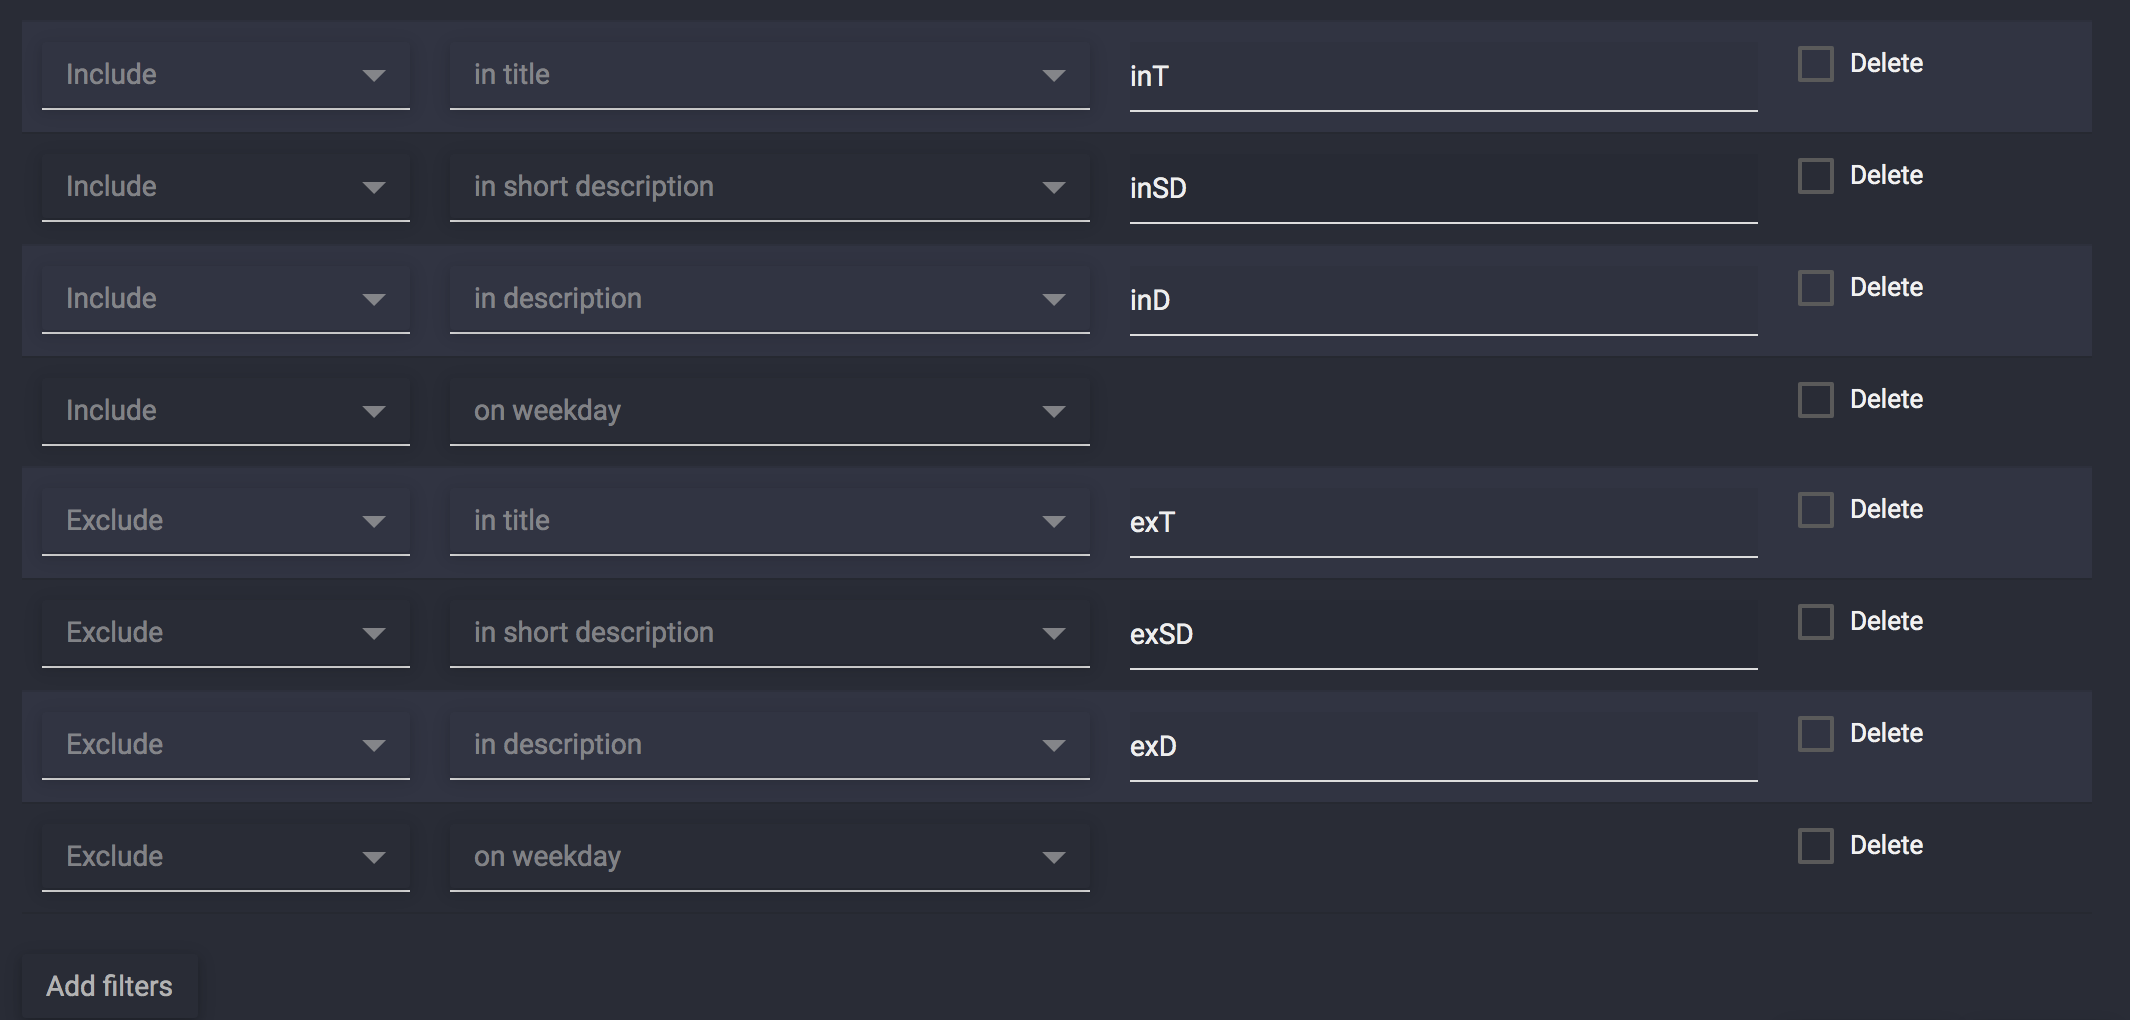Open the 'in short description' field dropdown for inSD
2130x1020 pixels.
pos(768,186)
